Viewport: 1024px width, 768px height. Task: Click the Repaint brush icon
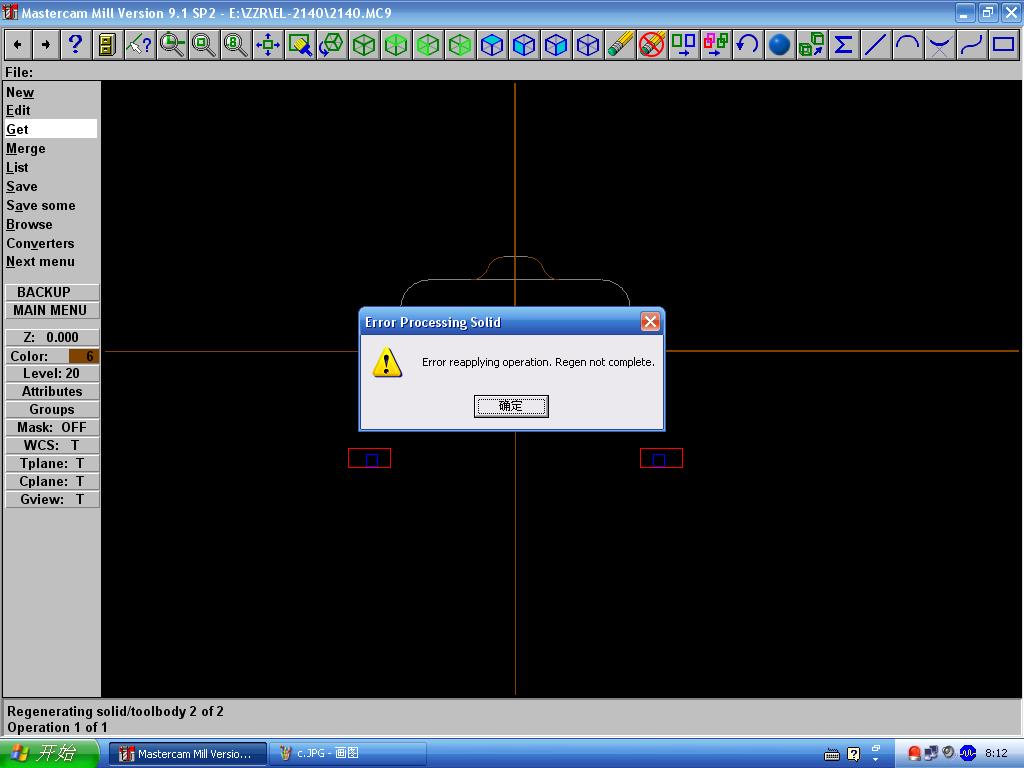click(300, 45)
